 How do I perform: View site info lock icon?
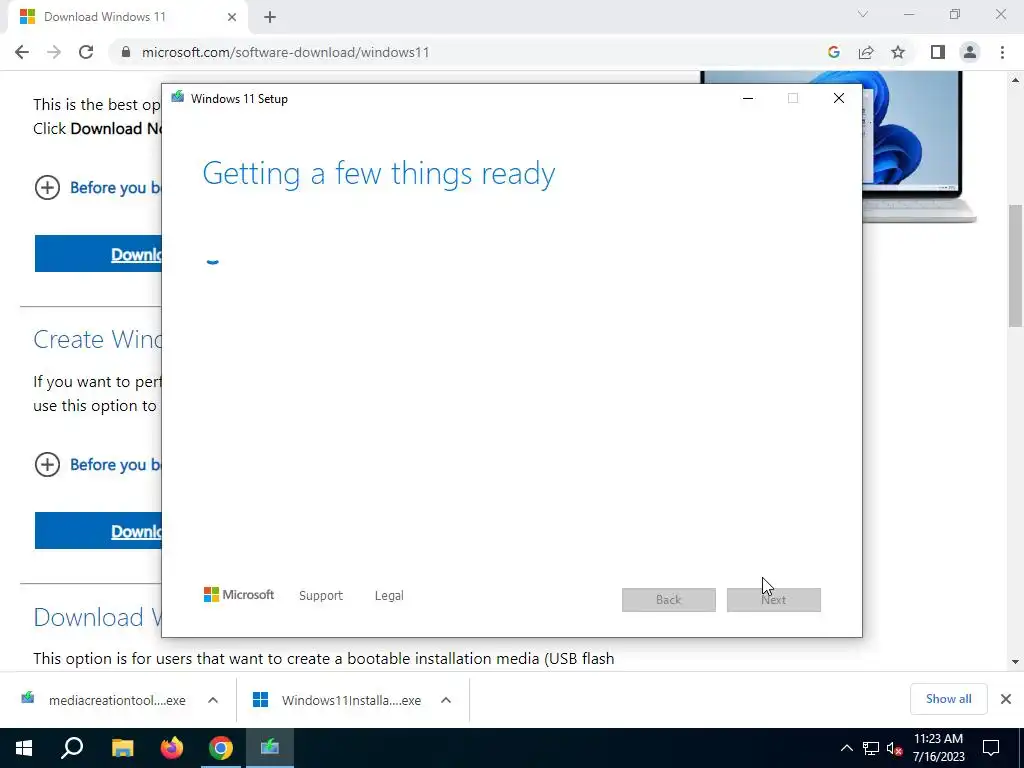(126, 52)
